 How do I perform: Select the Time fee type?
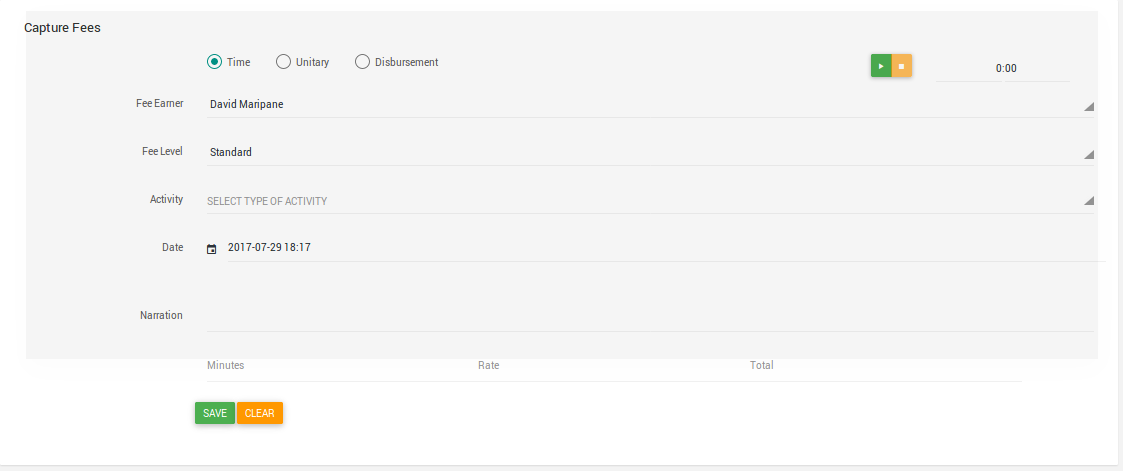point(214,62)
